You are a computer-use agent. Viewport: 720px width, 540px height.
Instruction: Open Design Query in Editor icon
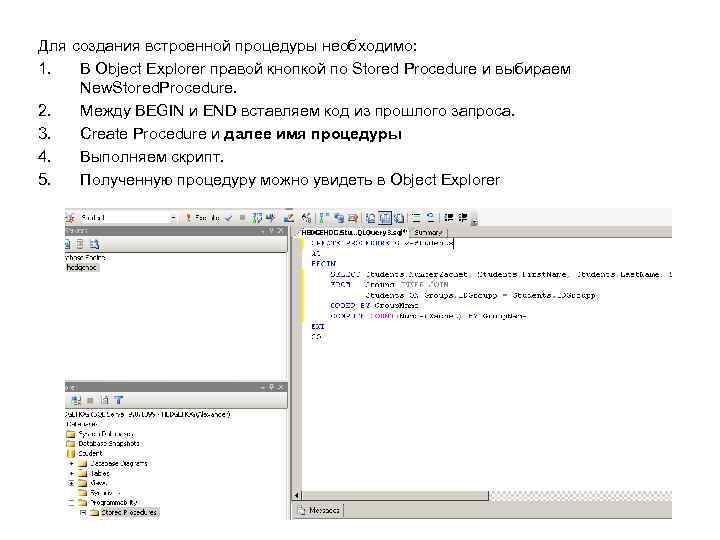288,218
